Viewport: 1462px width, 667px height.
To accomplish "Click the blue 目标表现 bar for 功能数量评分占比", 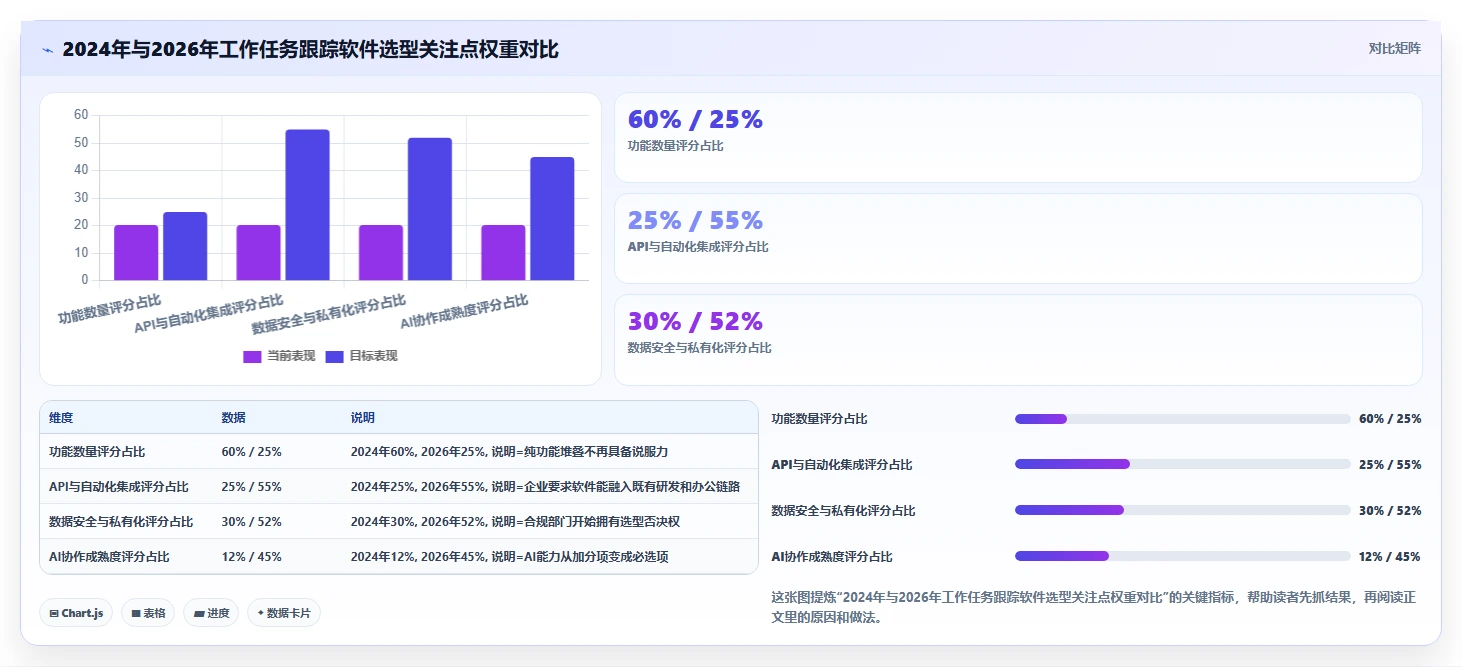I will point(185,246).
